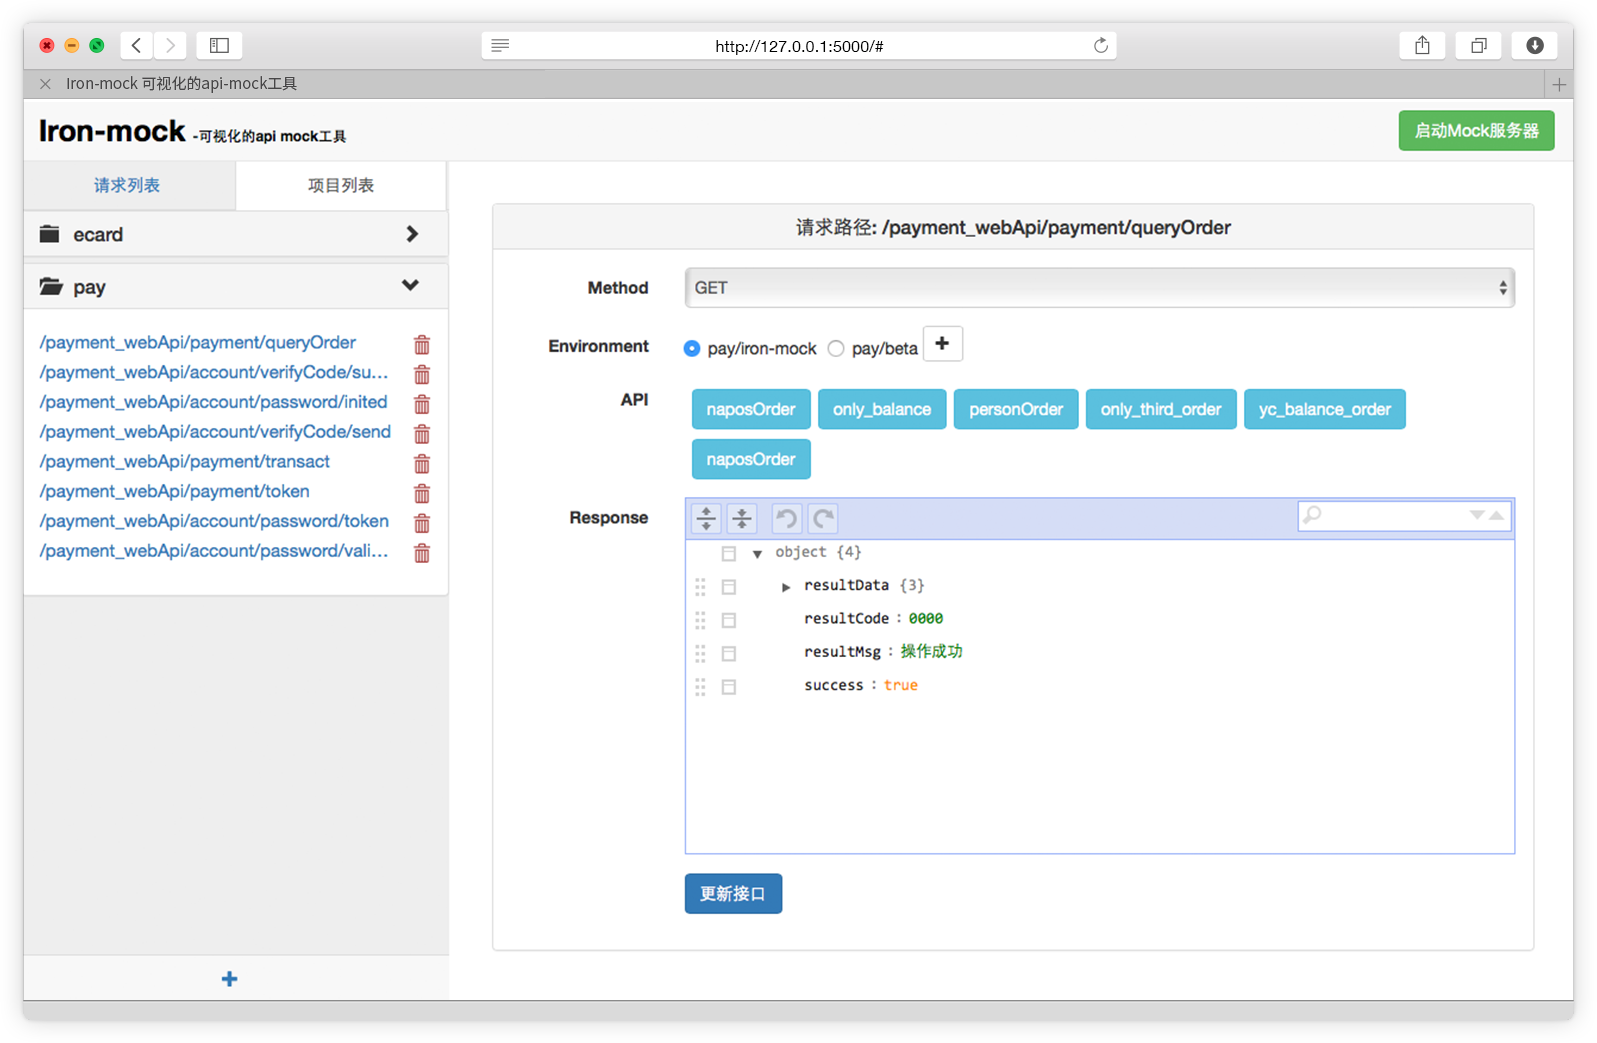Click the trash icon for account/password/token
Screen dimensions: 1597x1043
pos(422,523)
